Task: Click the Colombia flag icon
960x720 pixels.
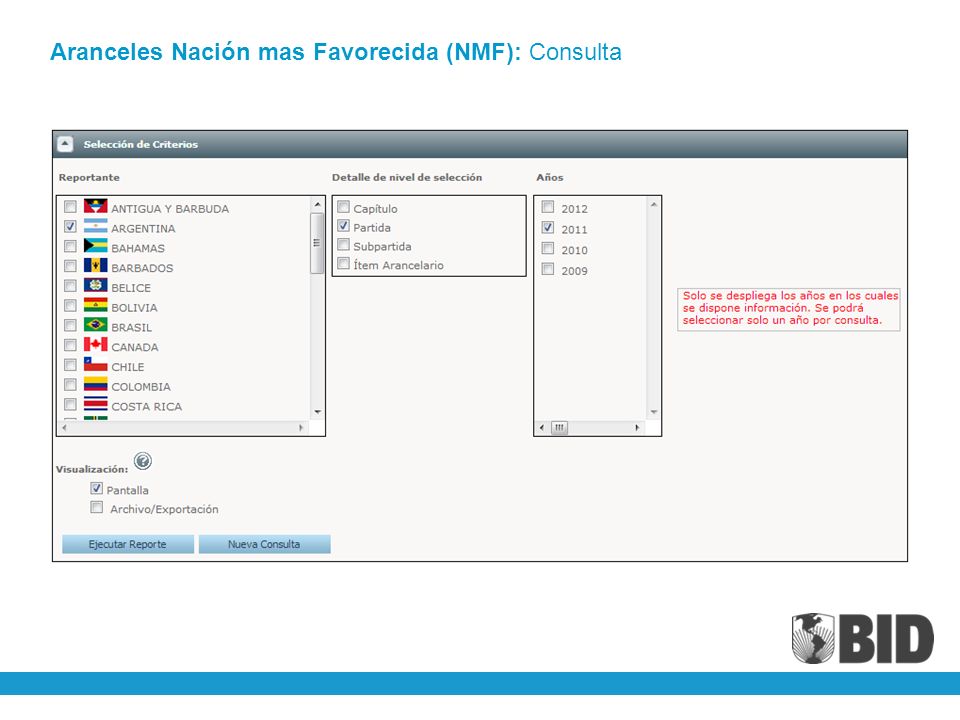Action: [96, 384]
